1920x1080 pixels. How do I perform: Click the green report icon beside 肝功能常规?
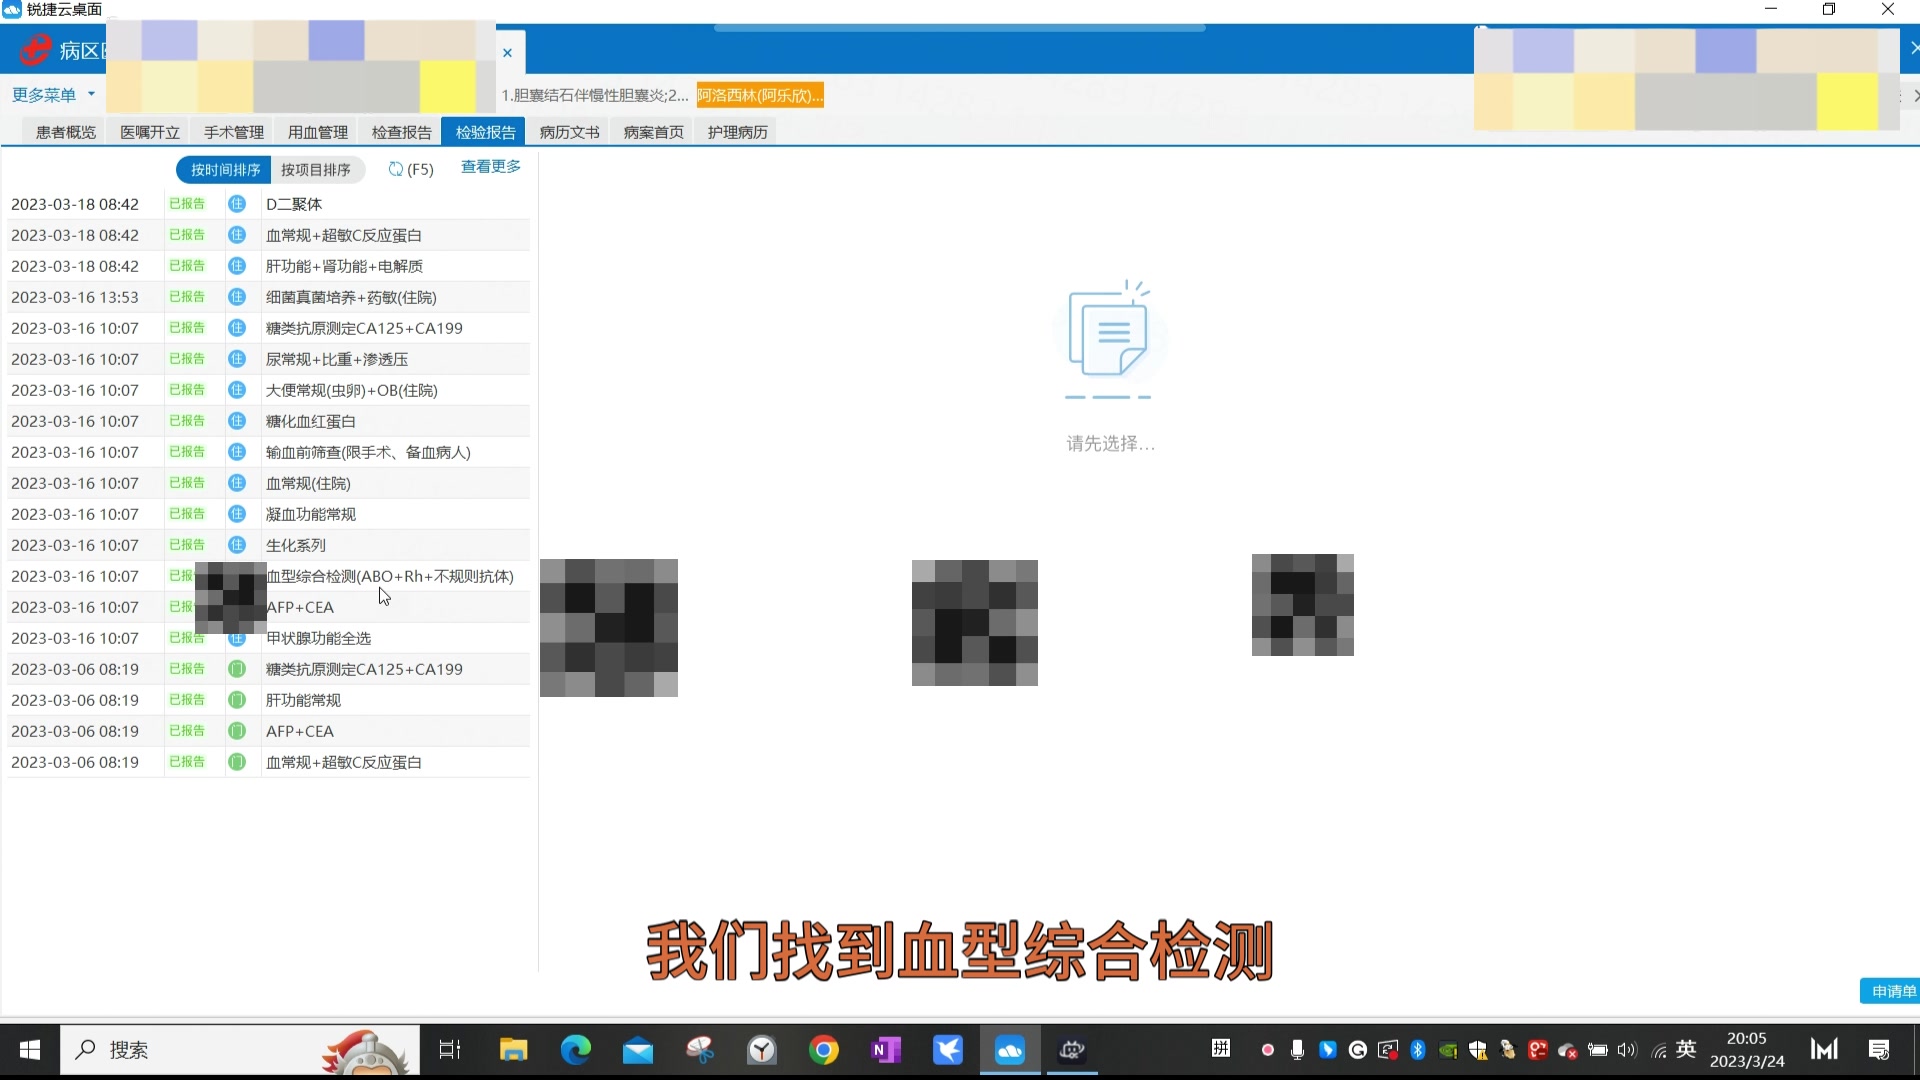237,700
